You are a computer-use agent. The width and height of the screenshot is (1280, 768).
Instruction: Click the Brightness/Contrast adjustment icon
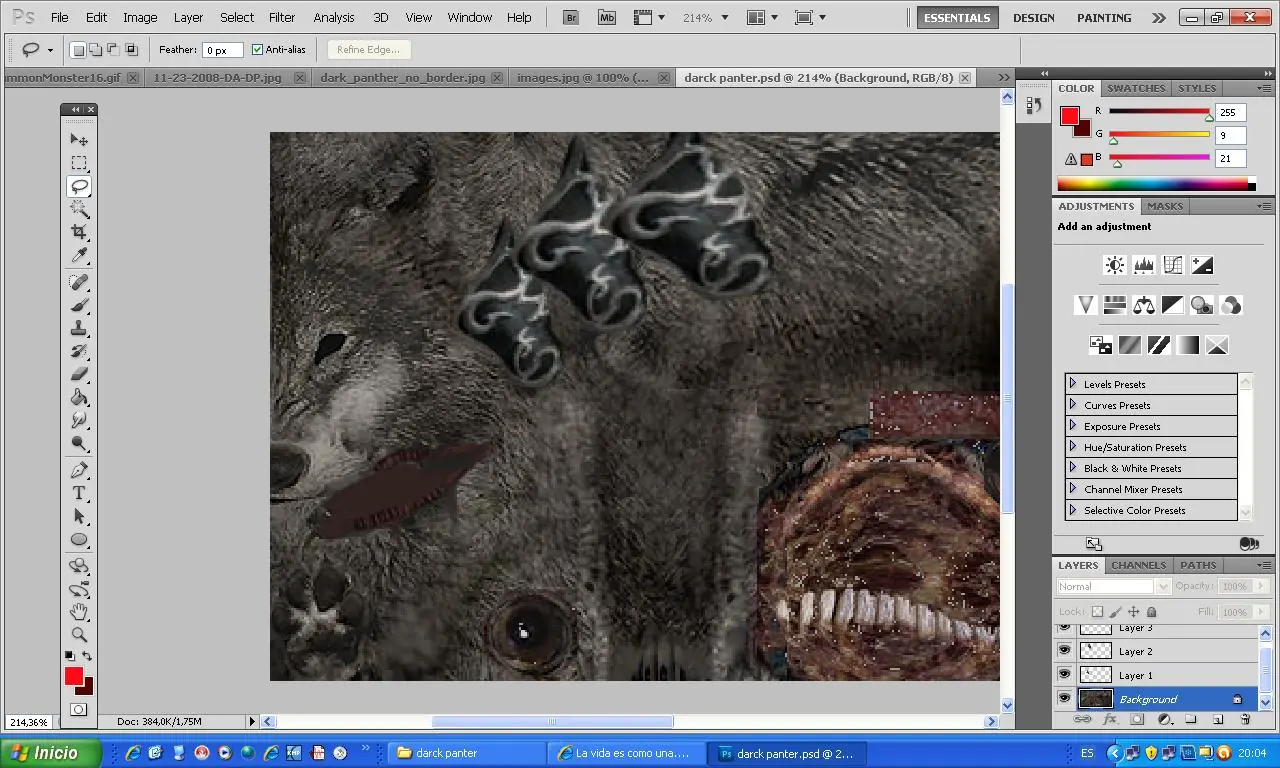point(1115,265)
